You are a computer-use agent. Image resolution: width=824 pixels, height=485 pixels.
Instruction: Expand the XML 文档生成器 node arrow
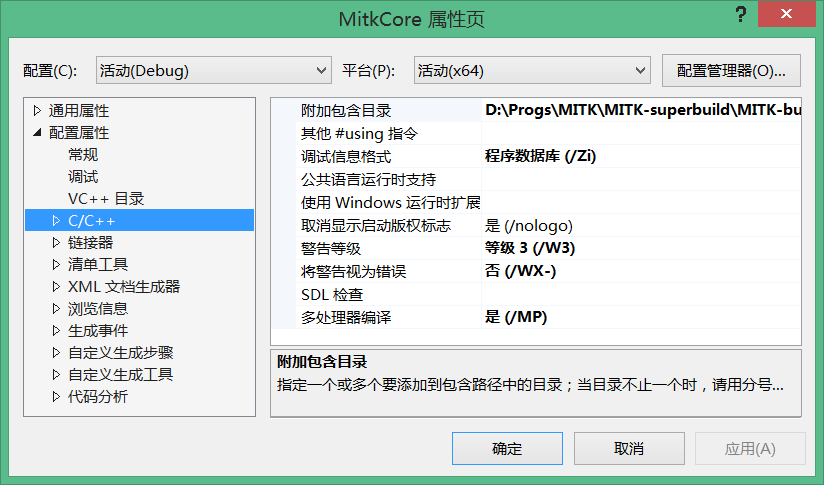point(56,287)
